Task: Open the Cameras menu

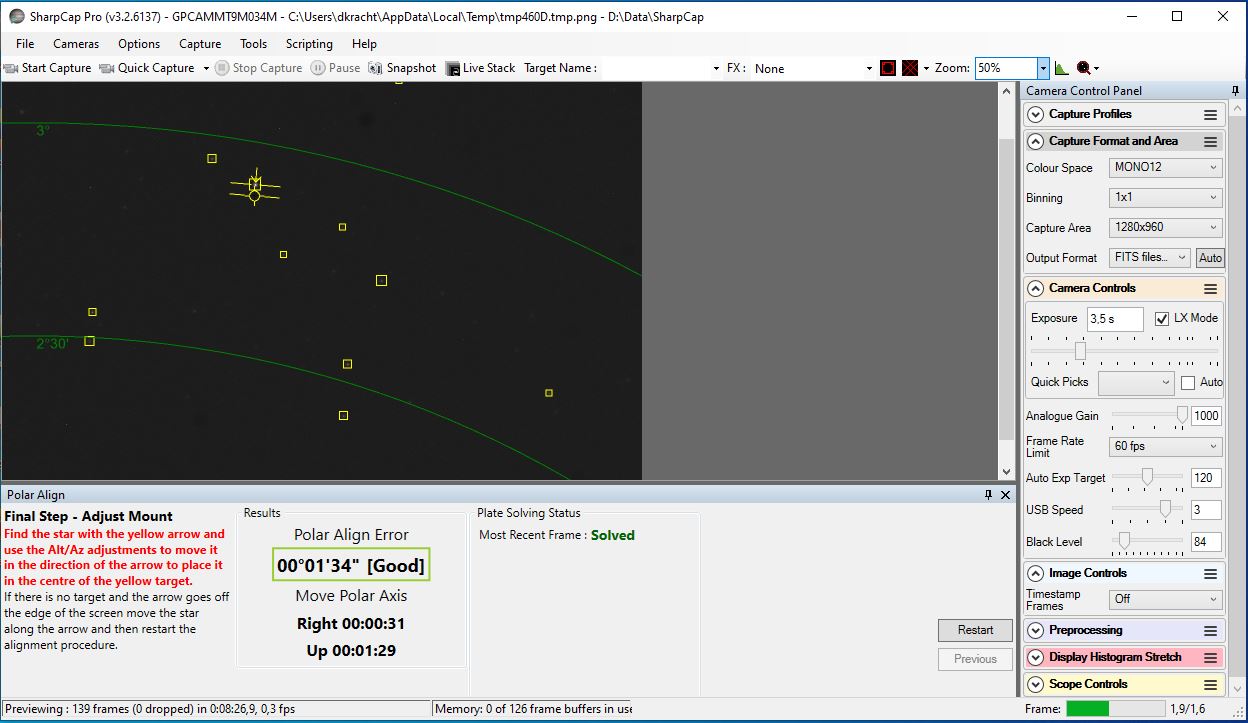Action: [76, 44]
